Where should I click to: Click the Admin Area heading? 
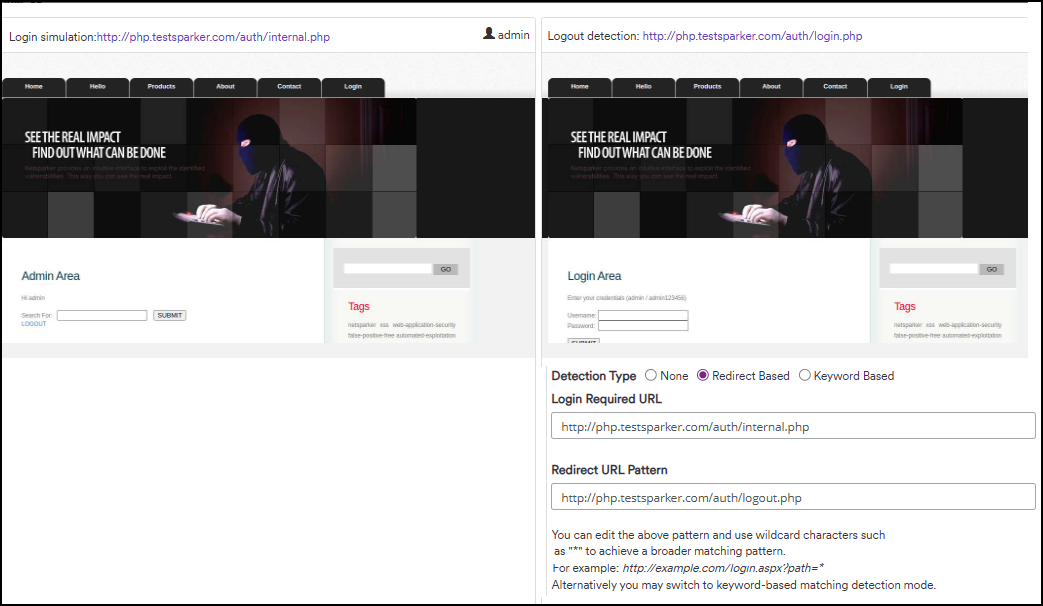tap(51, 276)
